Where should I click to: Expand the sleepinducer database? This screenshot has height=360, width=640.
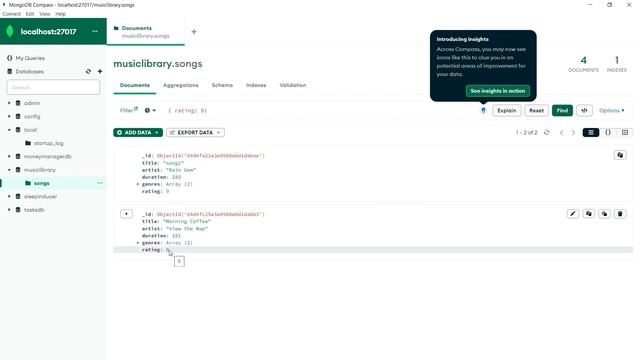pyautogui.click(x=9, y=196)
